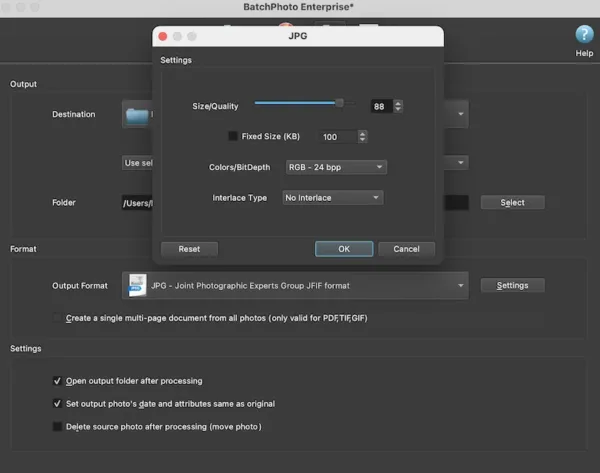Toggle Open output folder after processing
The width and height of the screenshot is (600, 473).
pos(57,381)
